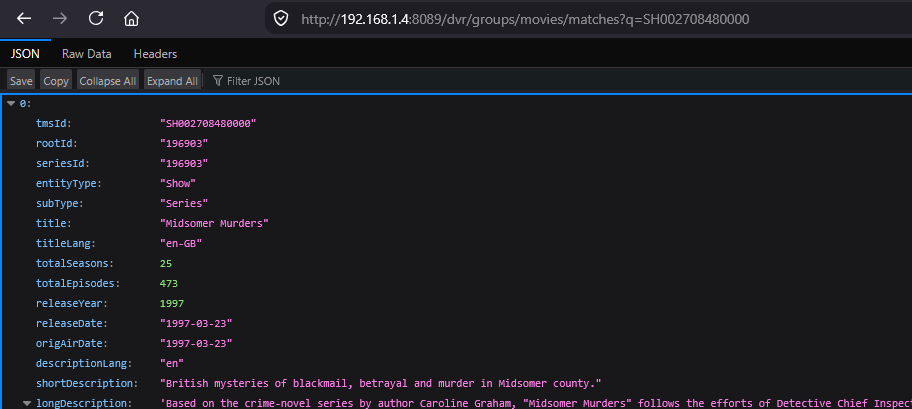Select the text "Based on the crime-novel series..."
The height and width of the screenshot is (409, 912).
coord(536,403)
